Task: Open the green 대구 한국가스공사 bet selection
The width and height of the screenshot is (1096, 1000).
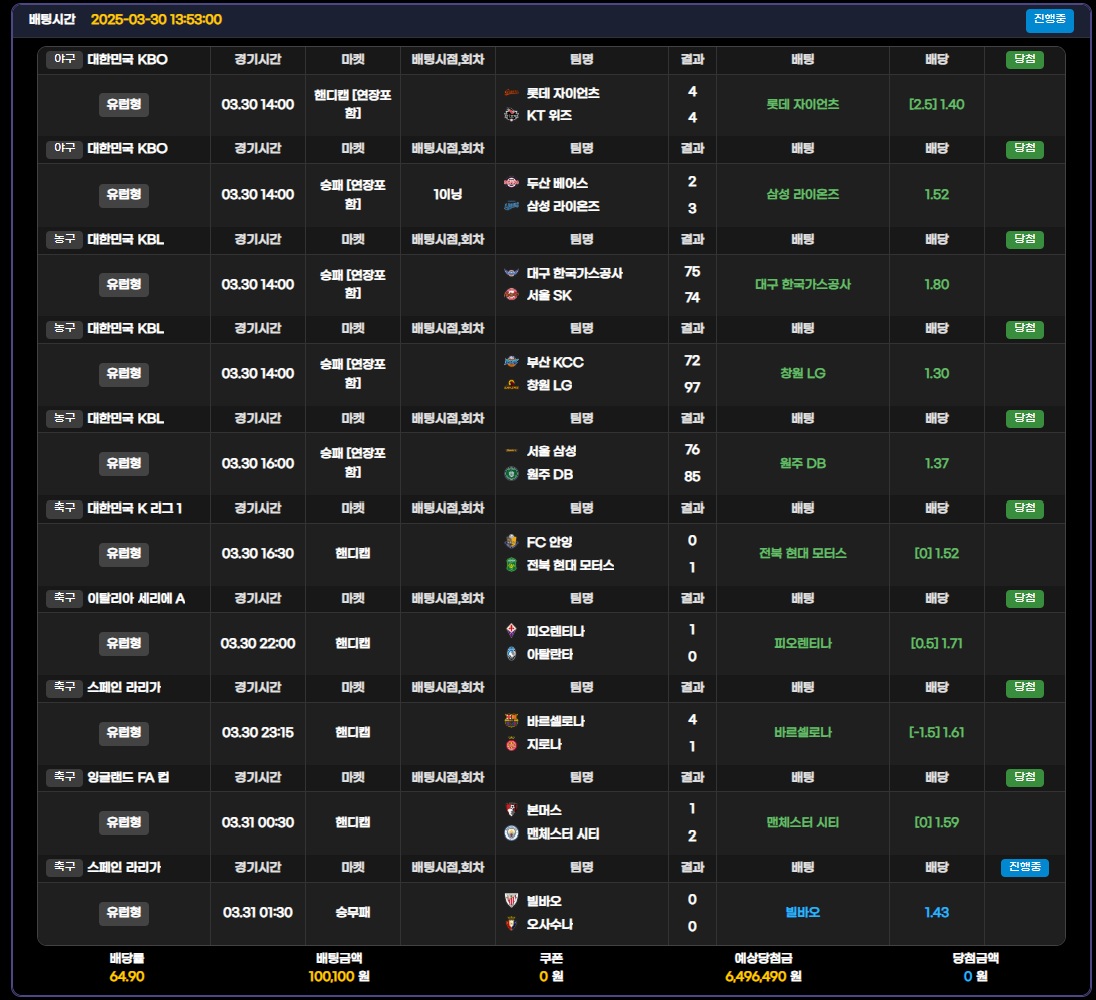Action: tap(802, 284)
